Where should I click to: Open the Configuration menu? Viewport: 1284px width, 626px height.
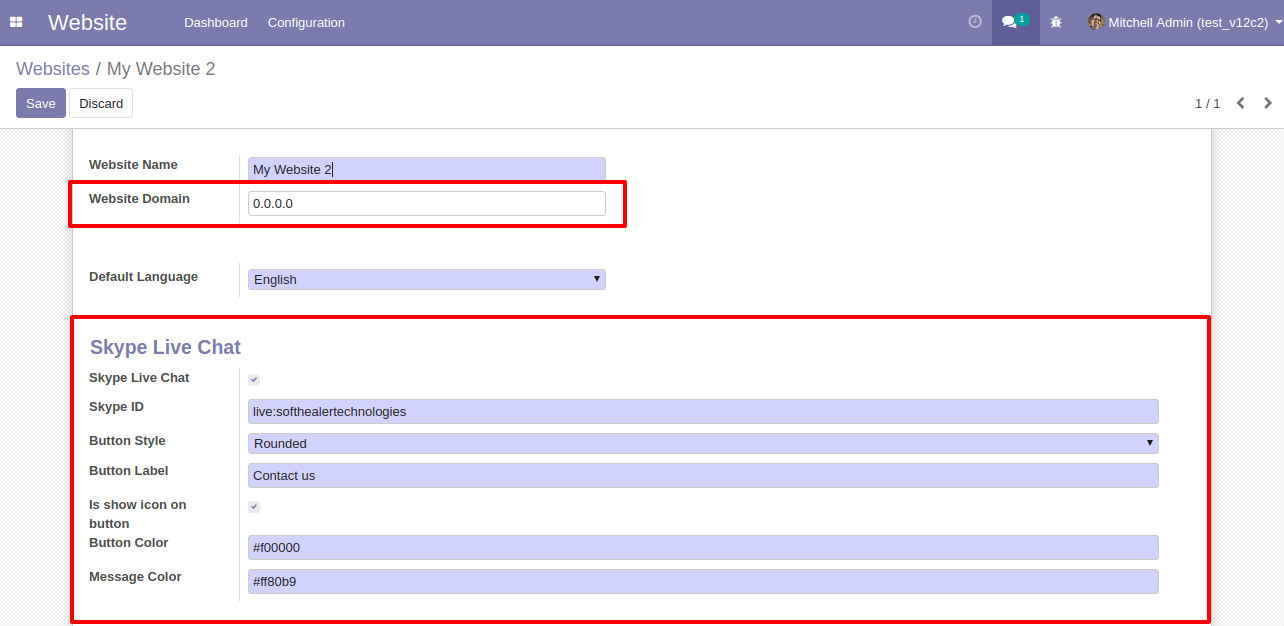[x=306, y=22]
